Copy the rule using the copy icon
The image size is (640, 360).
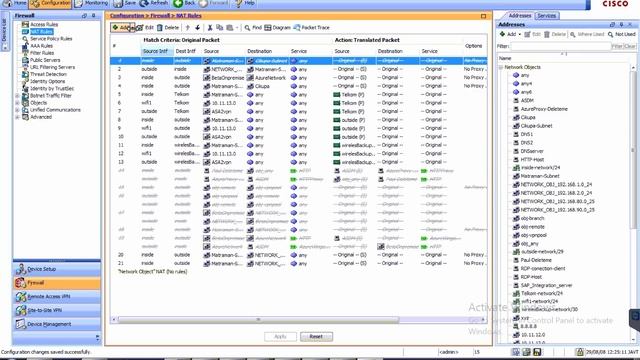220,27
